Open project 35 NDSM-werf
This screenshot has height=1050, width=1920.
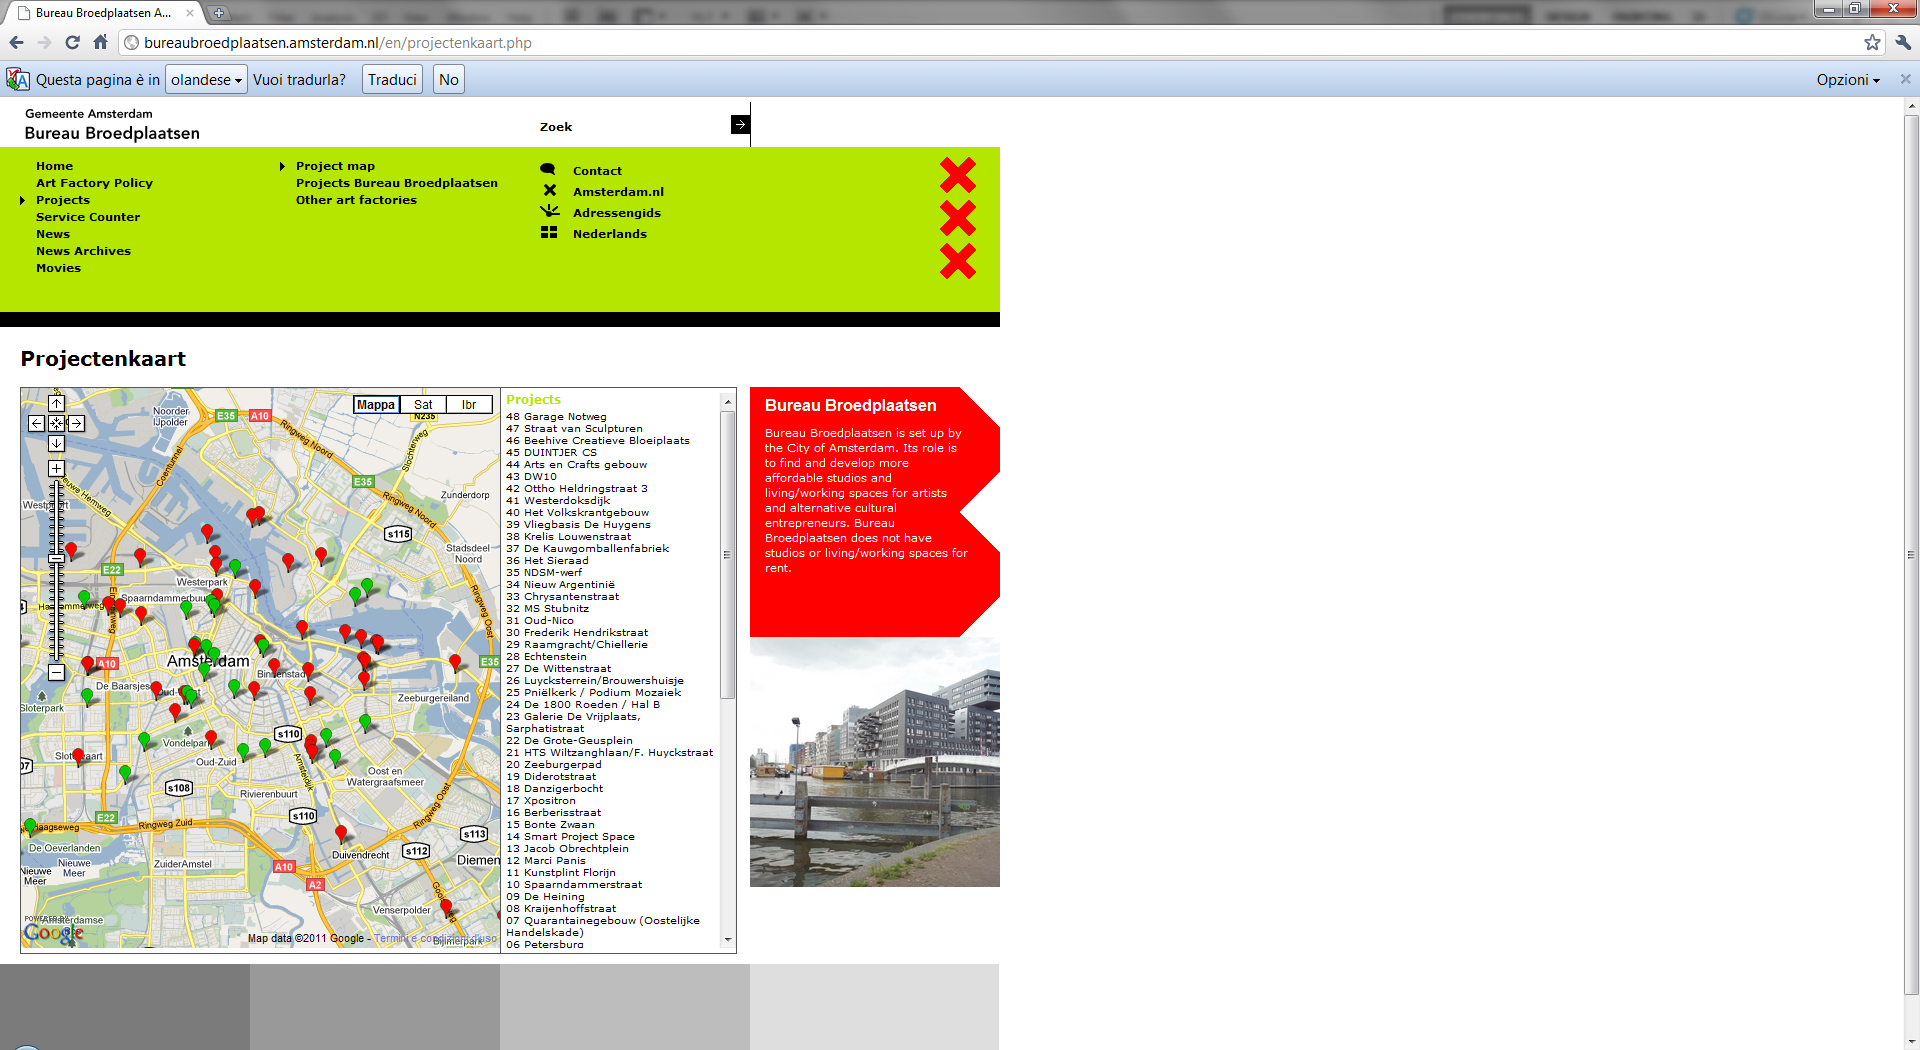pyautogui.click(x=544, y=573)
